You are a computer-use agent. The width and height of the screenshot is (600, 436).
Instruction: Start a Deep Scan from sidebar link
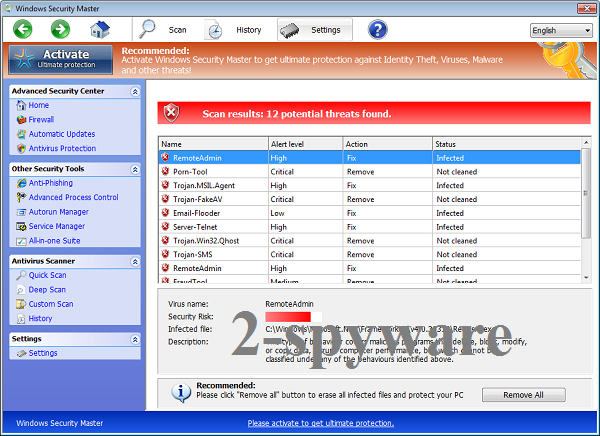pyautogui.click(x=47, y=290)
